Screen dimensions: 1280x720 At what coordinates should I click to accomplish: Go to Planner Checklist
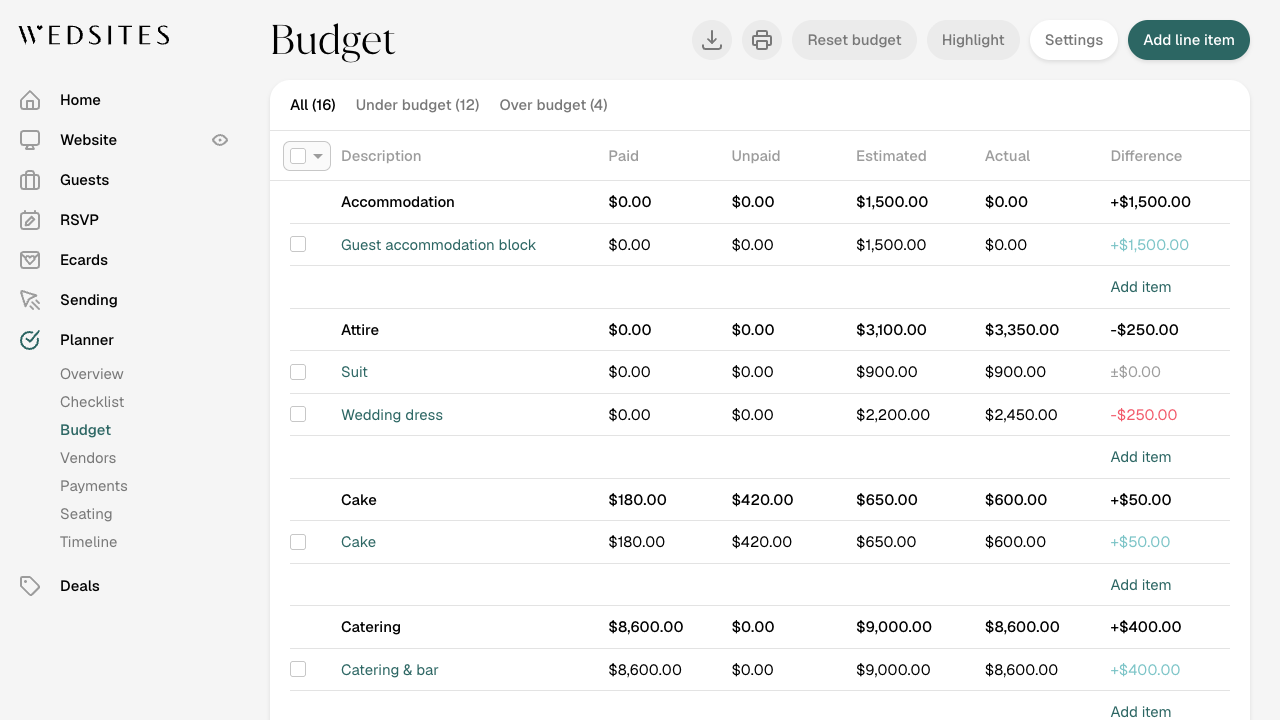92,402
